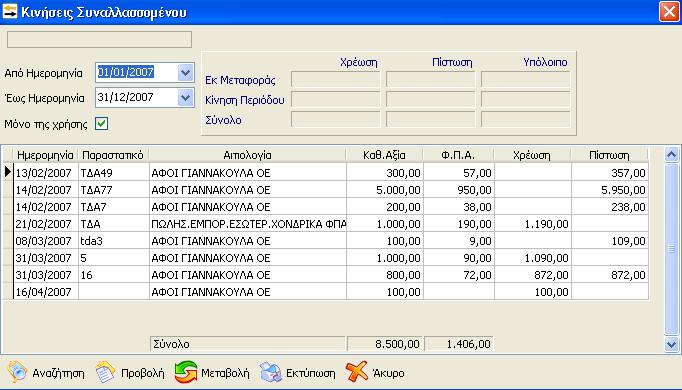Click the 5.950,00 credit cell
This screenshot has height=390, width=682.
(610, 190)
